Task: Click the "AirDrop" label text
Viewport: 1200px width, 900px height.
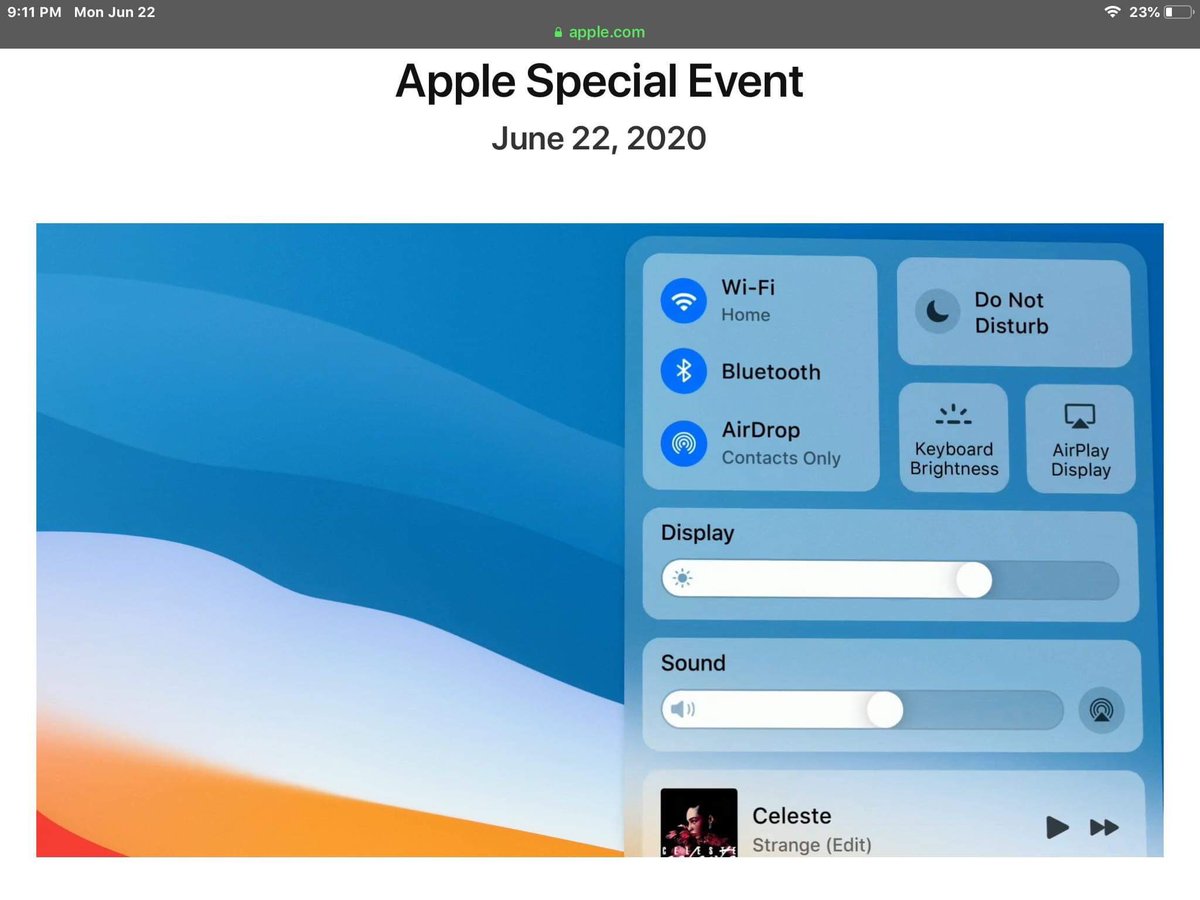Action: pyautogui.click(x=761, y=431)
